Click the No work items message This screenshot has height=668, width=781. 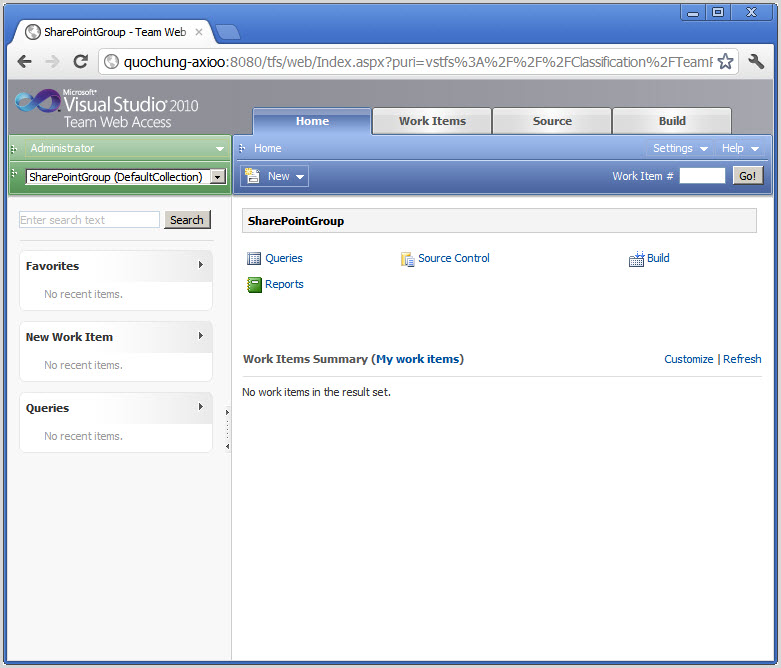316,392
